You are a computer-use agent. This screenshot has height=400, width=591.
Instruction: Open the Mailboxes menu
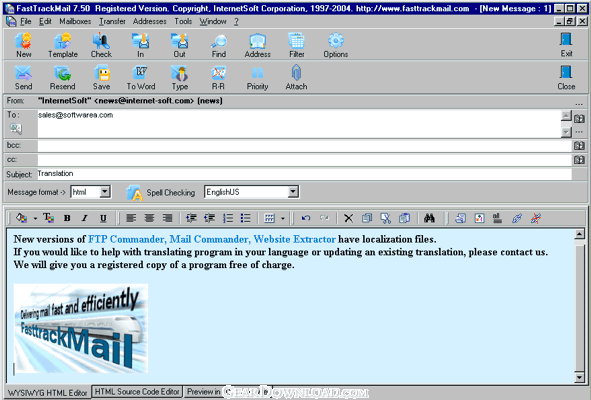click(75, 21)
